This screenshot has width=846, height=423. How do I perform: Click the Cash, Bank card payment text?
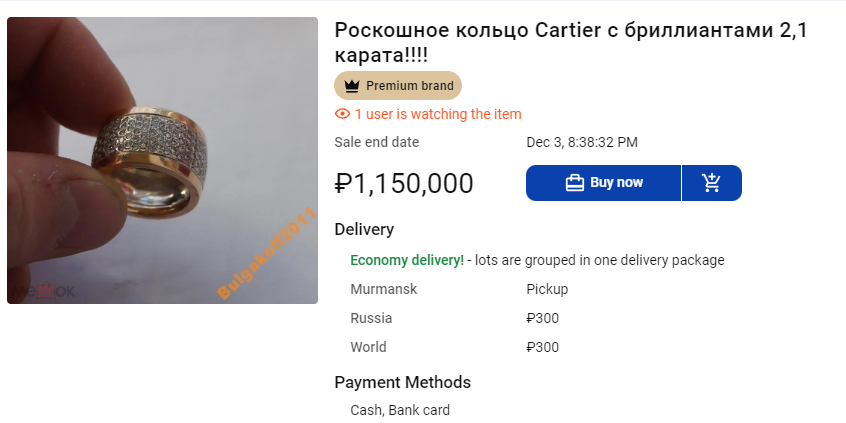tap(400, 410)
